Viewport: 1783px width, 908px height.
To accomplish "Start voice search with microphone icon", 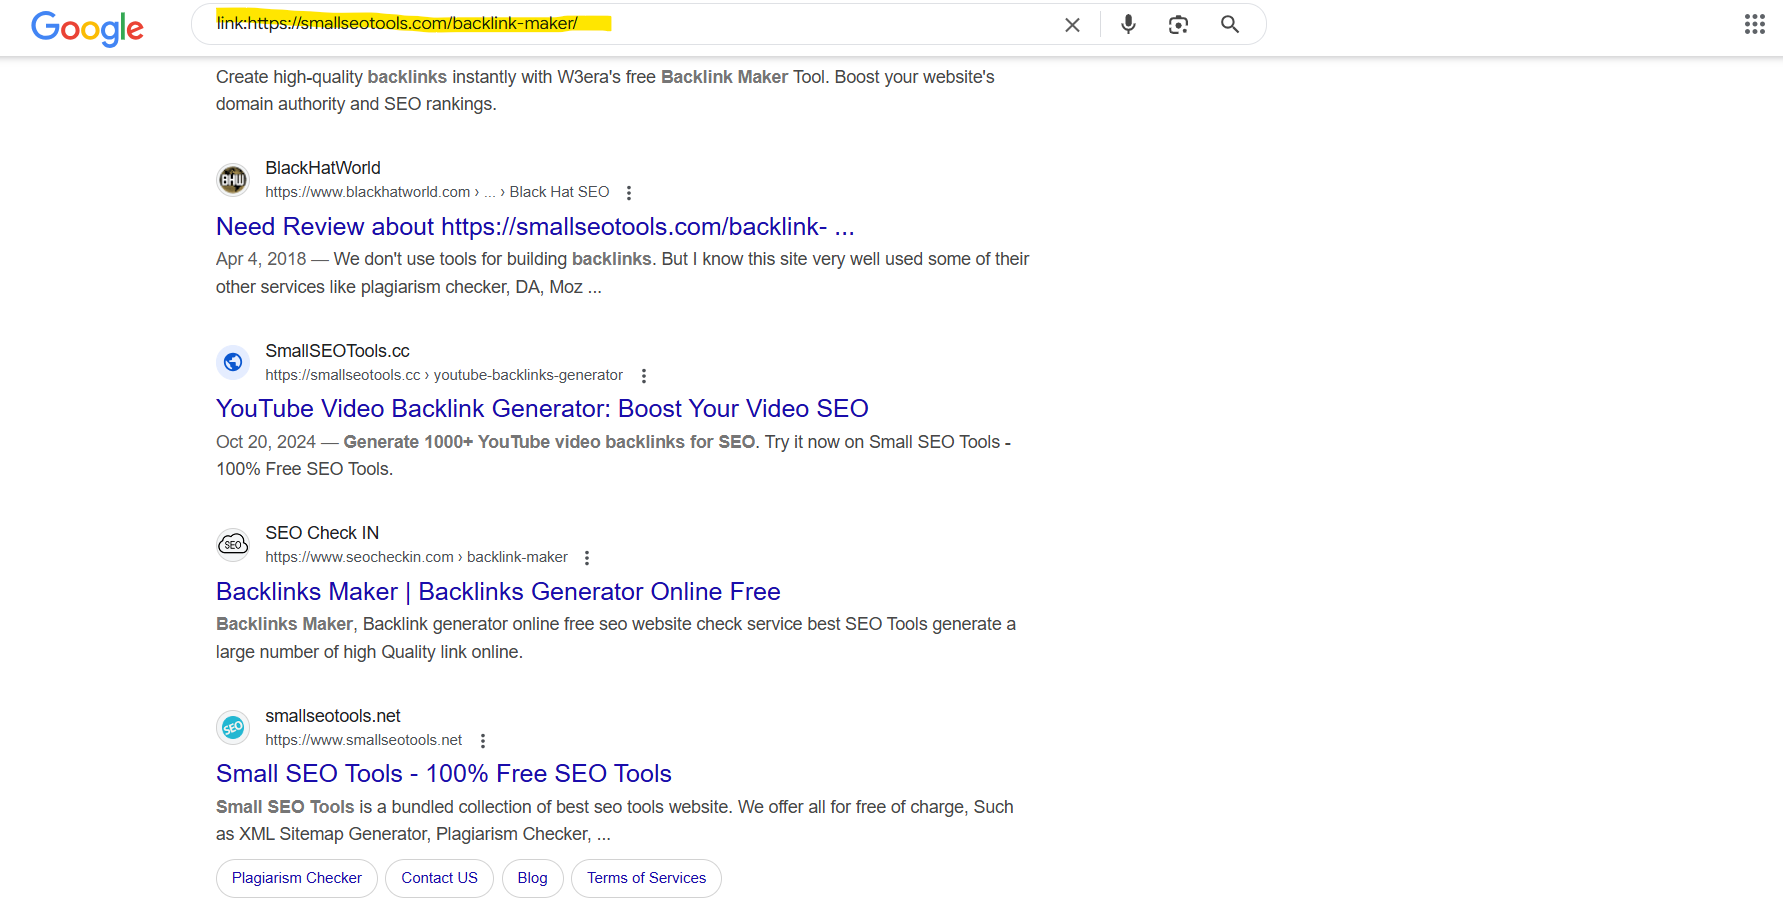I will point(1128,25).
